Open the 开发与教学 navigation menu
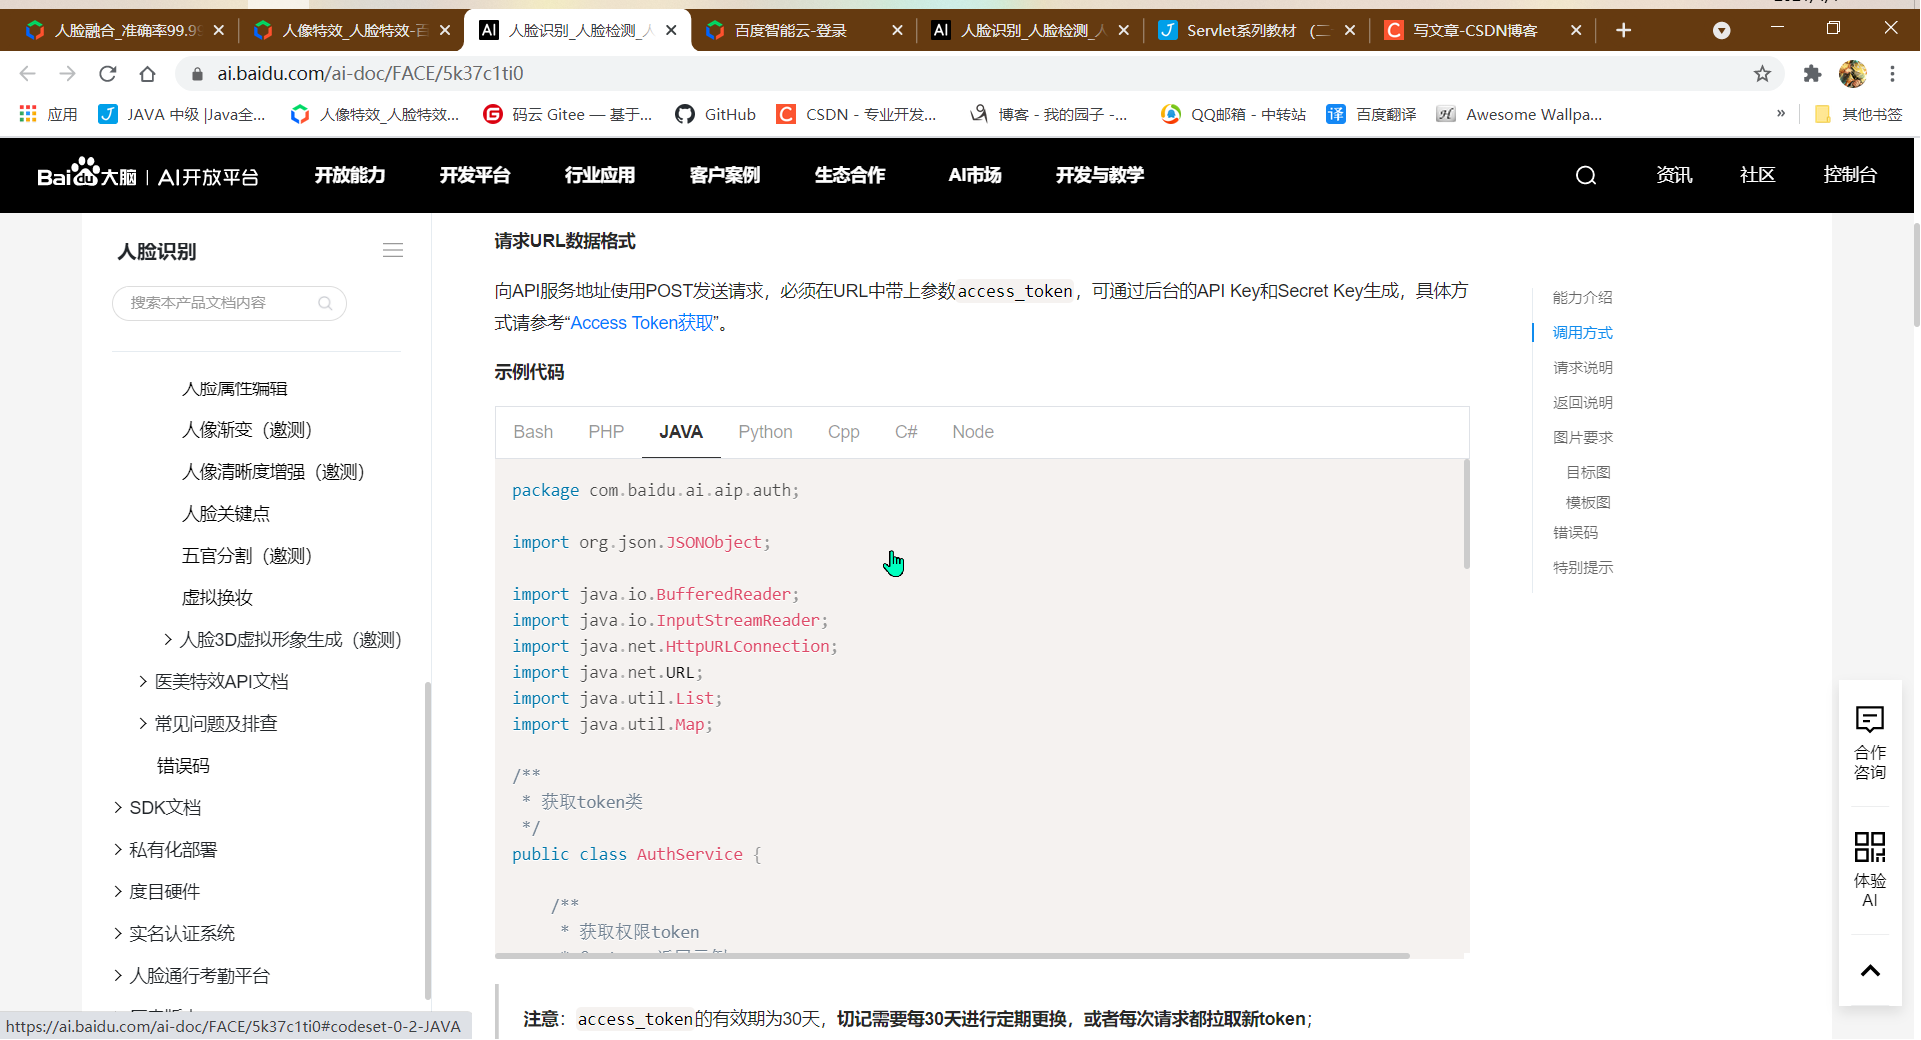 (1100, 175)
